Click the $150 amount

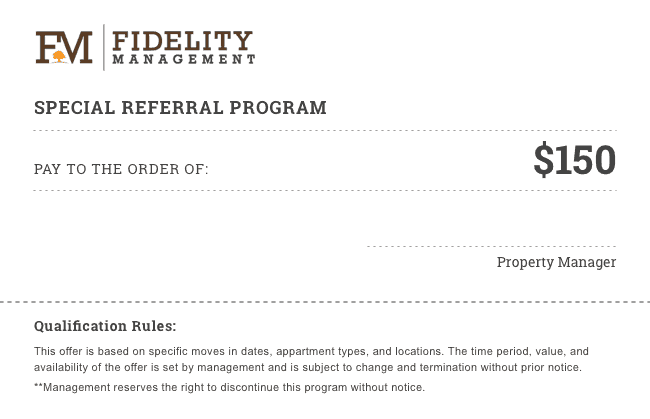(574, 160)
